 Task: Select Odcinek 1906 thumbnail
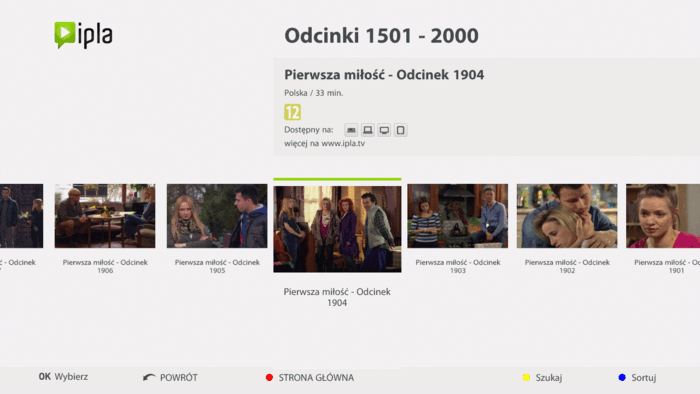coord(105,216)
